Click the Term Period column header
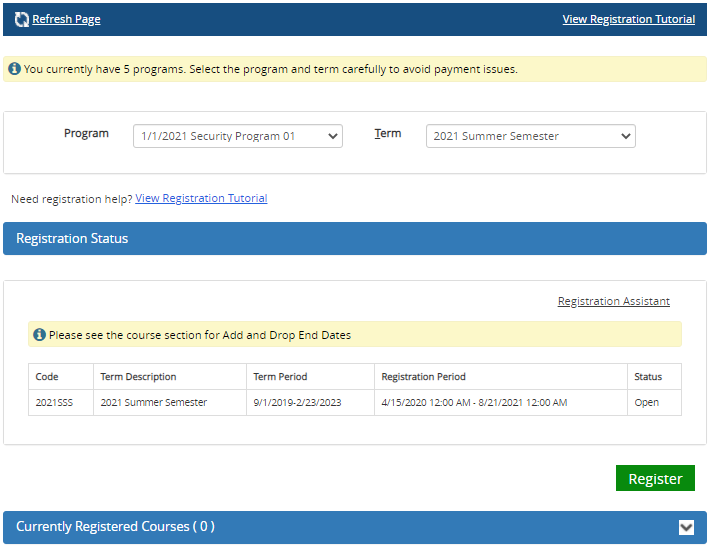 (280, 377)
